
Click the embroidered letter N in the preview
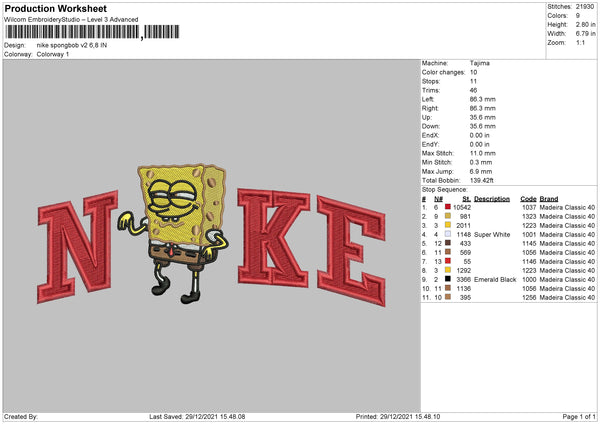tap(77, 247)
